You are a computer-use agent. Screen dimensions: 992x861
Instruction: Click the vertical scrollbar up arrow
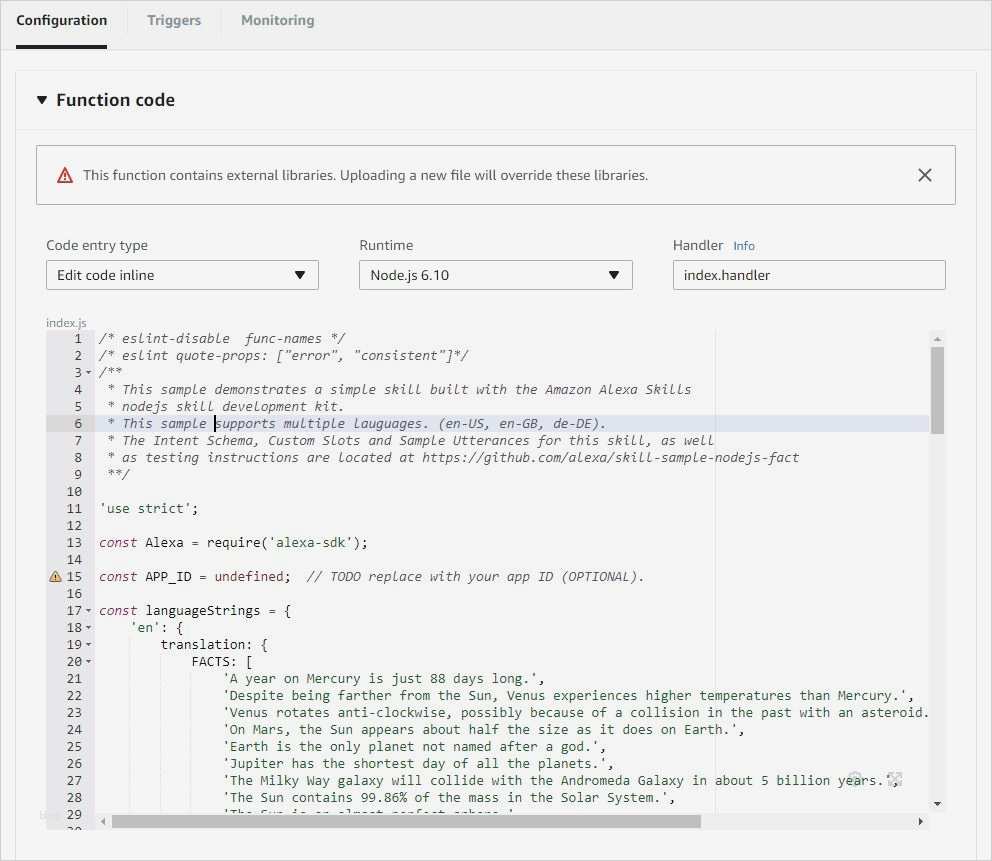(x=937, y=339)
